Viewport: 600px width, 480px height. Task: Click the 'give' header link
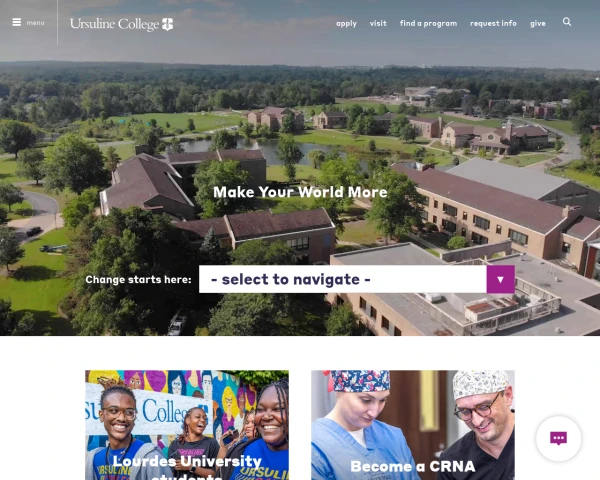pyautogui.click(x=538, y=24)
